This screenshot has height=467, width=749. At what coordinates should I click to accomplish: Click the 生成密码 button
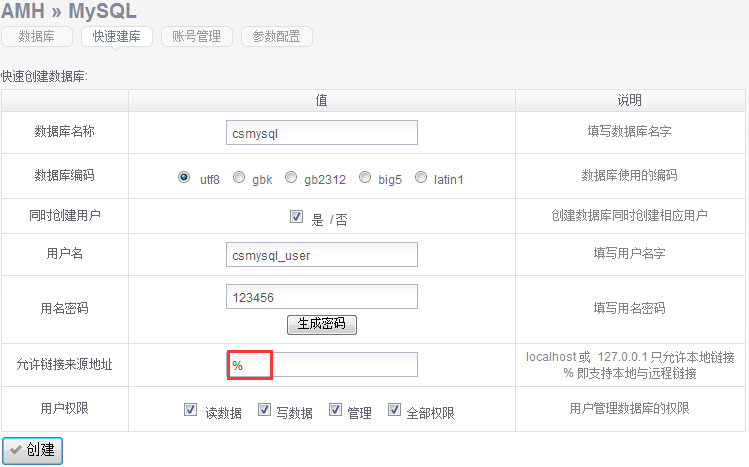(321, 324)
